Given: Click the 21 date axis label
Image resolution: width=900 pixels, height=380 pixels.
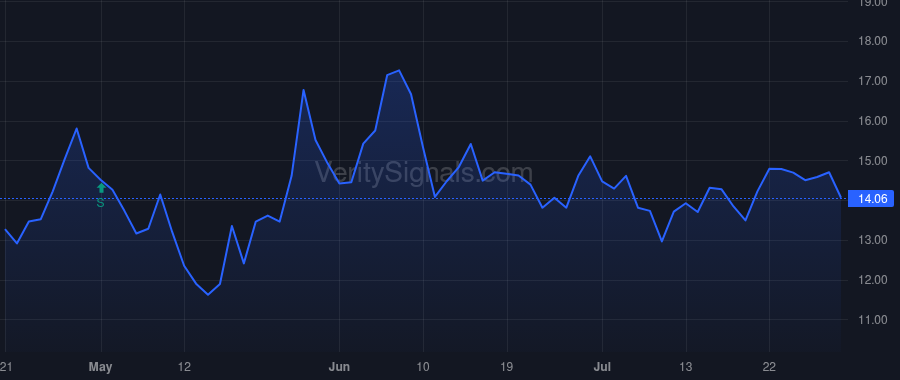Looking at the screenshot, I should 6,367.
